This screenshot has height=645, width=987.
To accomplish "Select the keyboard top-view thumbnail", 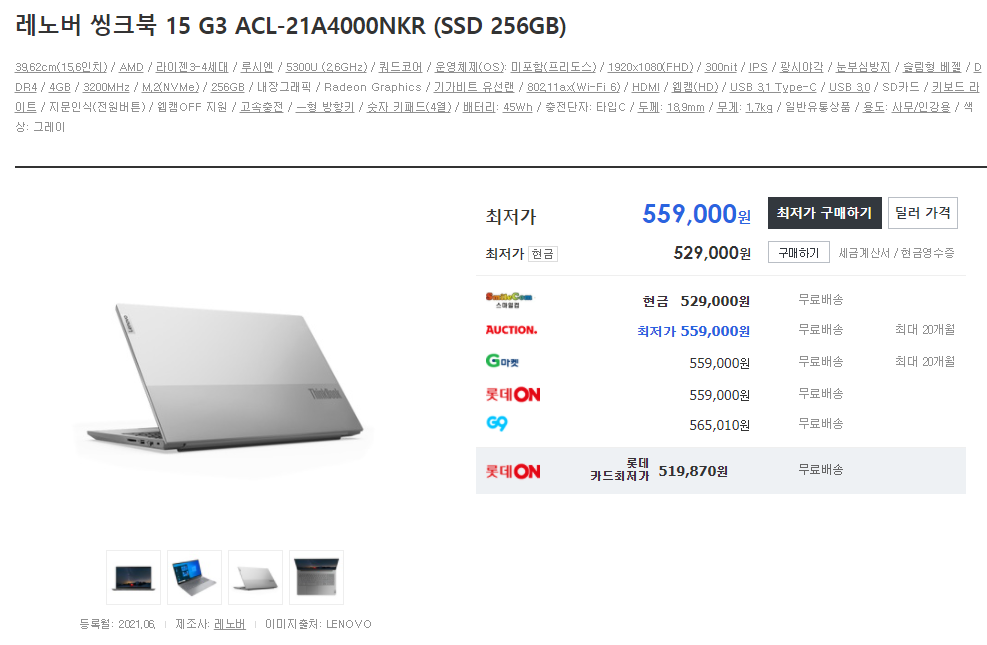I will click(316, 577).
